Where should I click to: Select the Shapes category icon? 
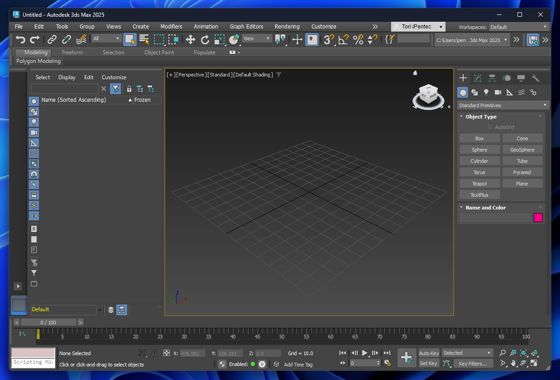pyautogui.click(x=474, y=92)
